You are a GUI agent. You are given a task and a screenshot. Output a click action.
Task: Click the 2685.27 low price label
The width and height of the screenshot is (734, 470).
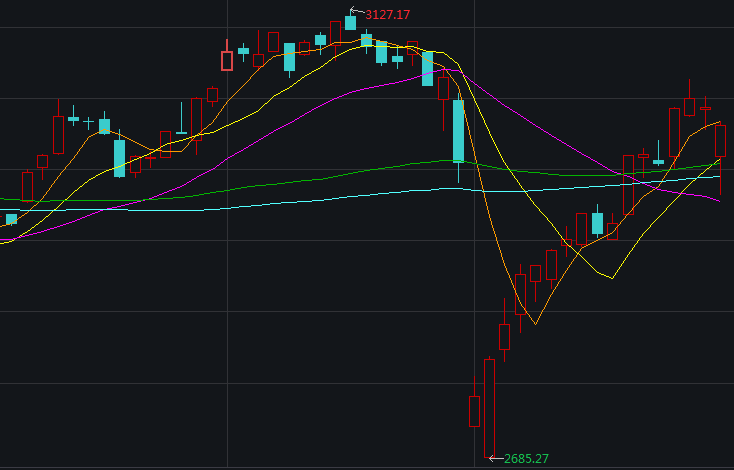tap(526, 458)
